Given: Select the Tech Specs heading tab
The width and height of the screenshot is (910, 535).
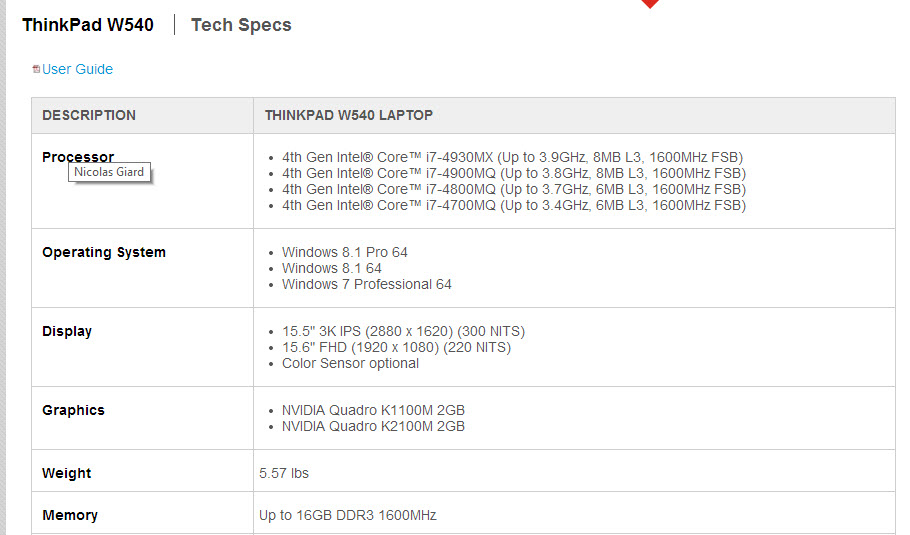Looking at the screenshot, I should point(241,25).
